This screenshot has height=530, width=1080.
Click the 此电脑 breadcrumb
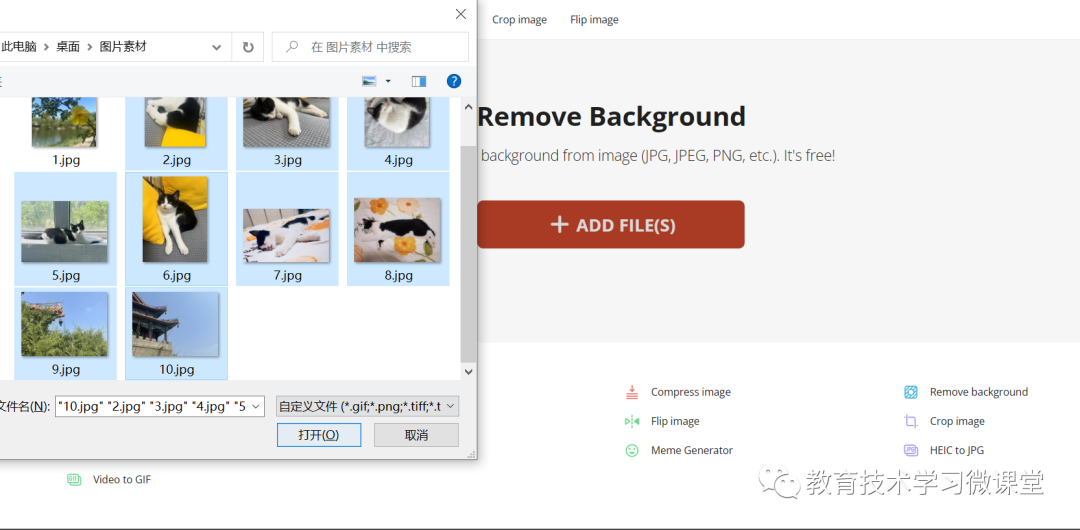pos(19,47)
